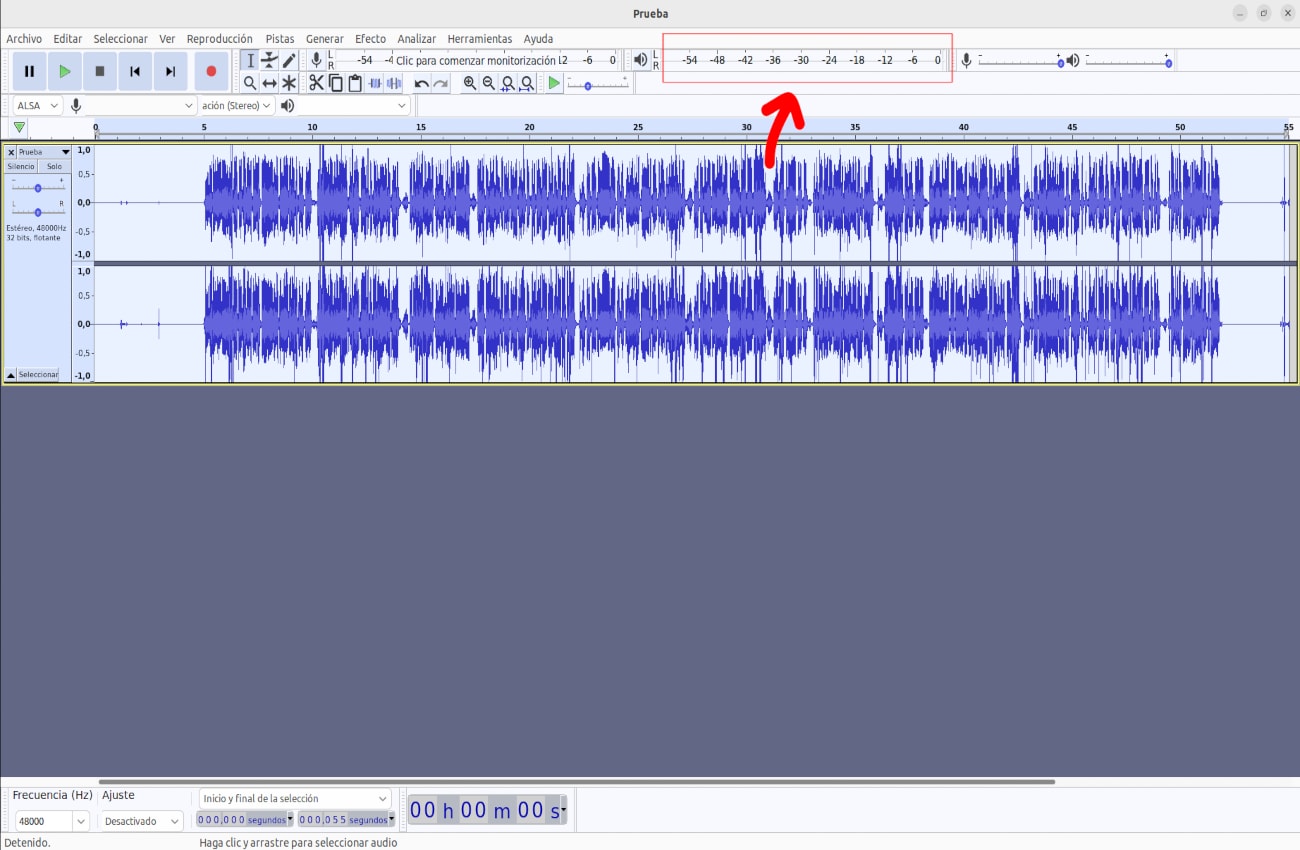The width and height of the screenshot is (1300, 850).
Task: Open the ALSA audio host dropdown
Action: point(35,105)
